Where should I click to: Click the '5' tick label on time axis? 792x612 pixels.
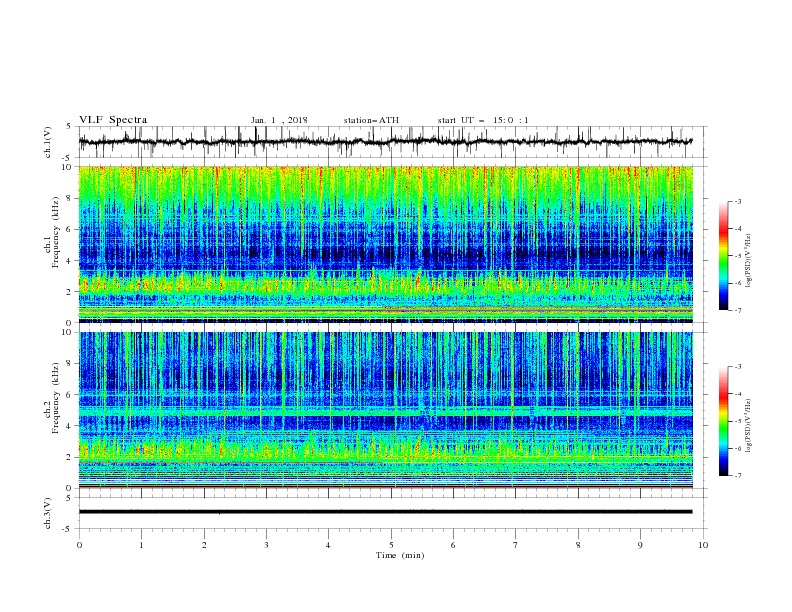point(391,545)
